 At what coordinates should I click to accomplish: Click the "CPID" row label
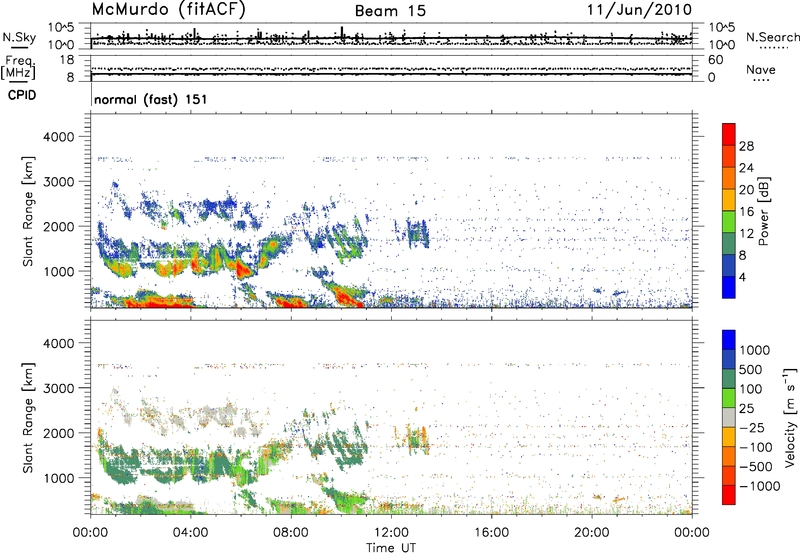click(22, 95)
